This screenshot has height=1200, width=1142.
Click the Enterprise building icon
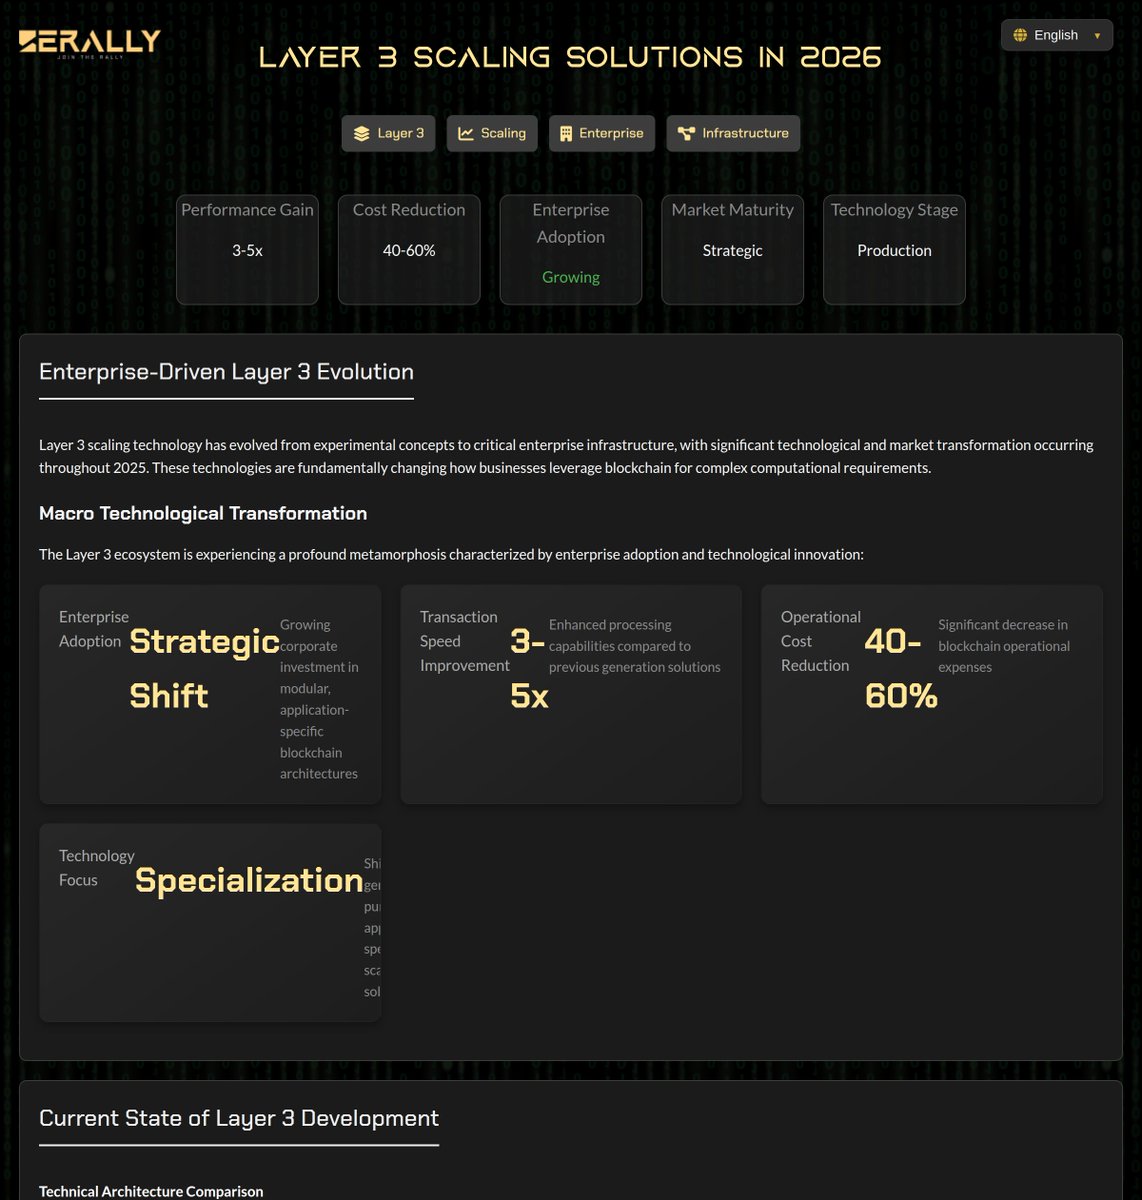coord(566,133)
